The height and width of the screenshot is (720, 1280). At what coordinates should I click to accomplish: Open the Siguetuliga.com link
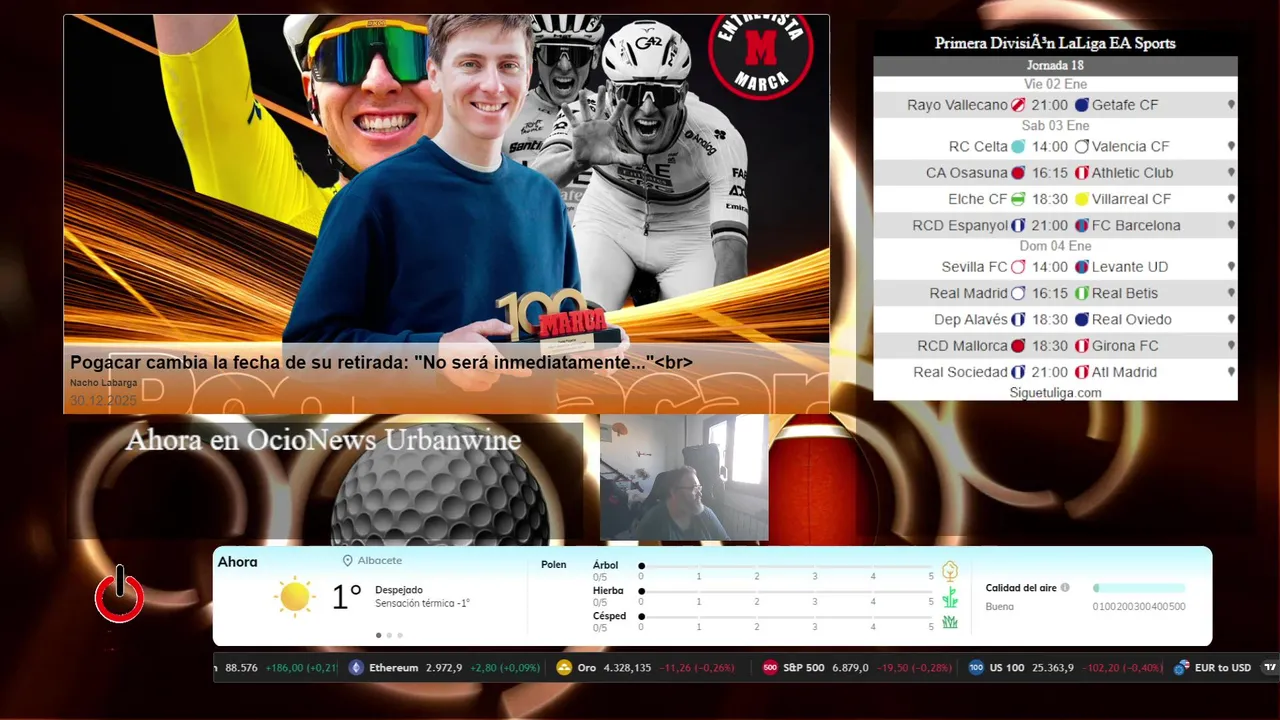1055,393
